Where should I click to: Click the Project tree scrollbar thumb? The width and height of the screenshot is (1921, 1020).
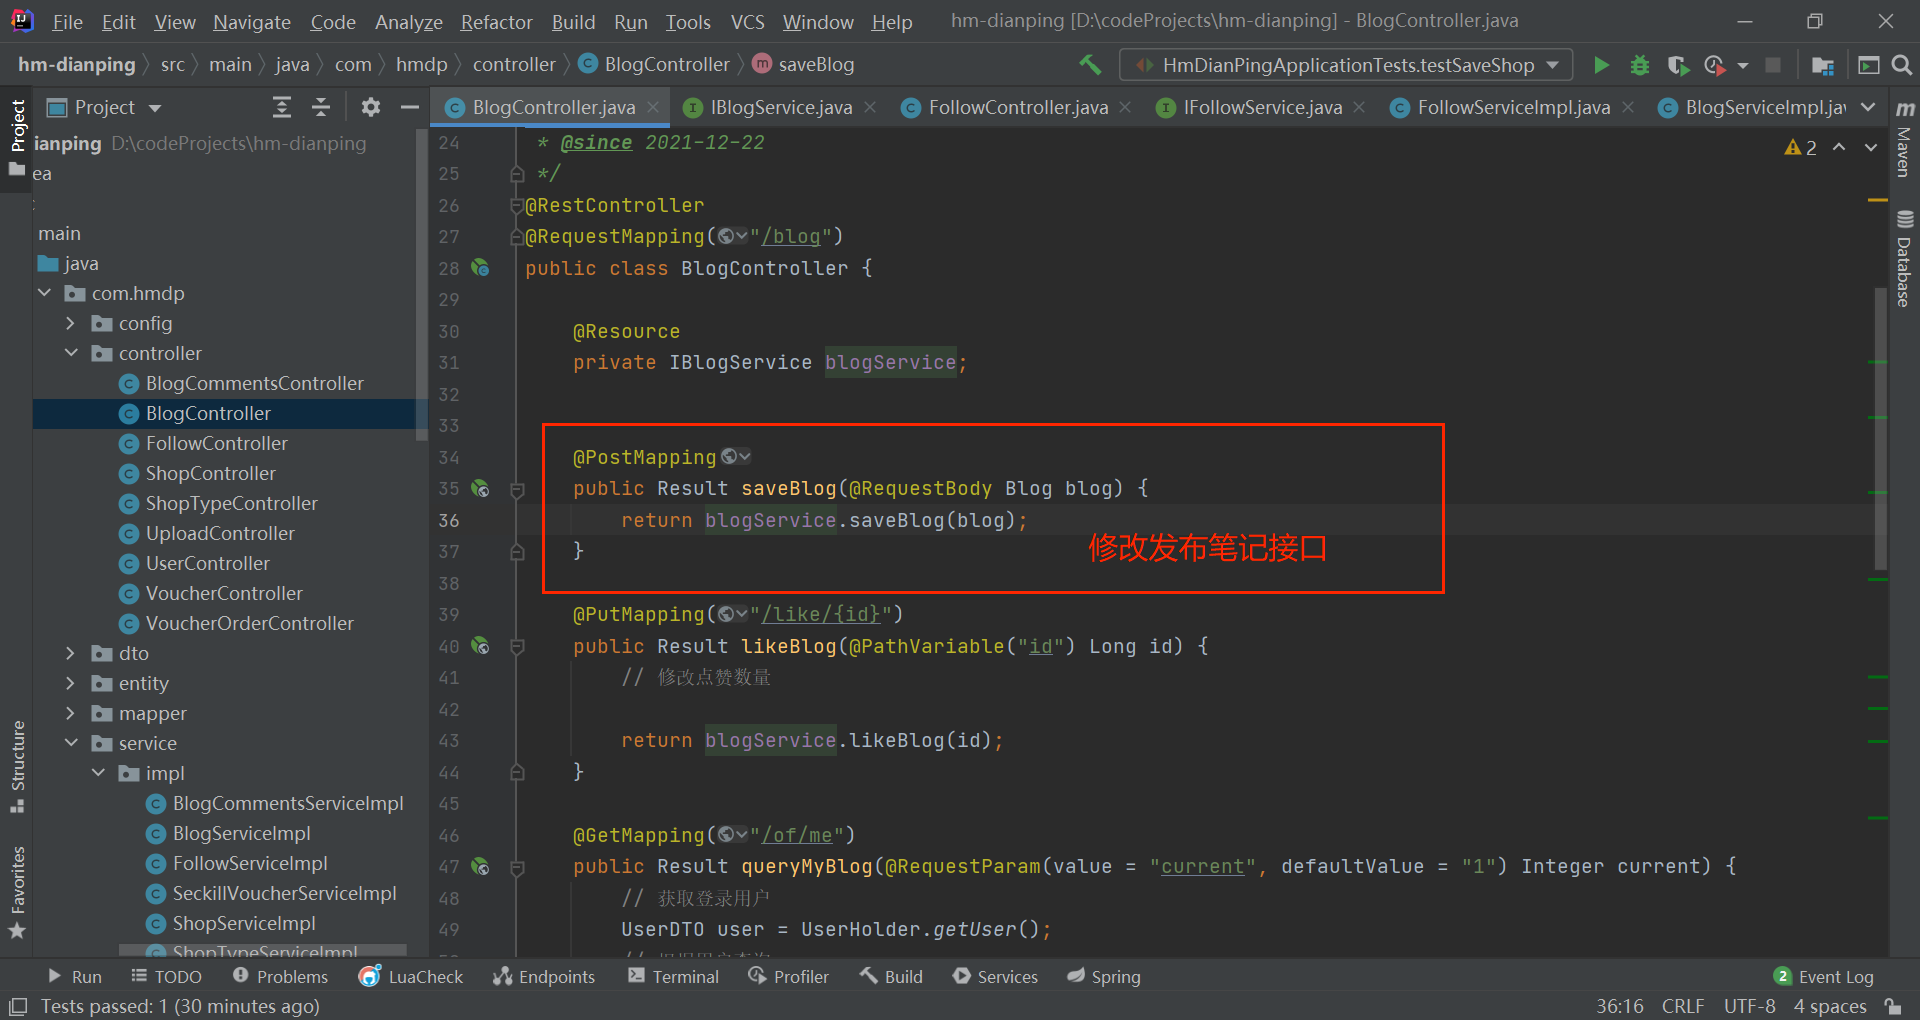coord(421,285)
